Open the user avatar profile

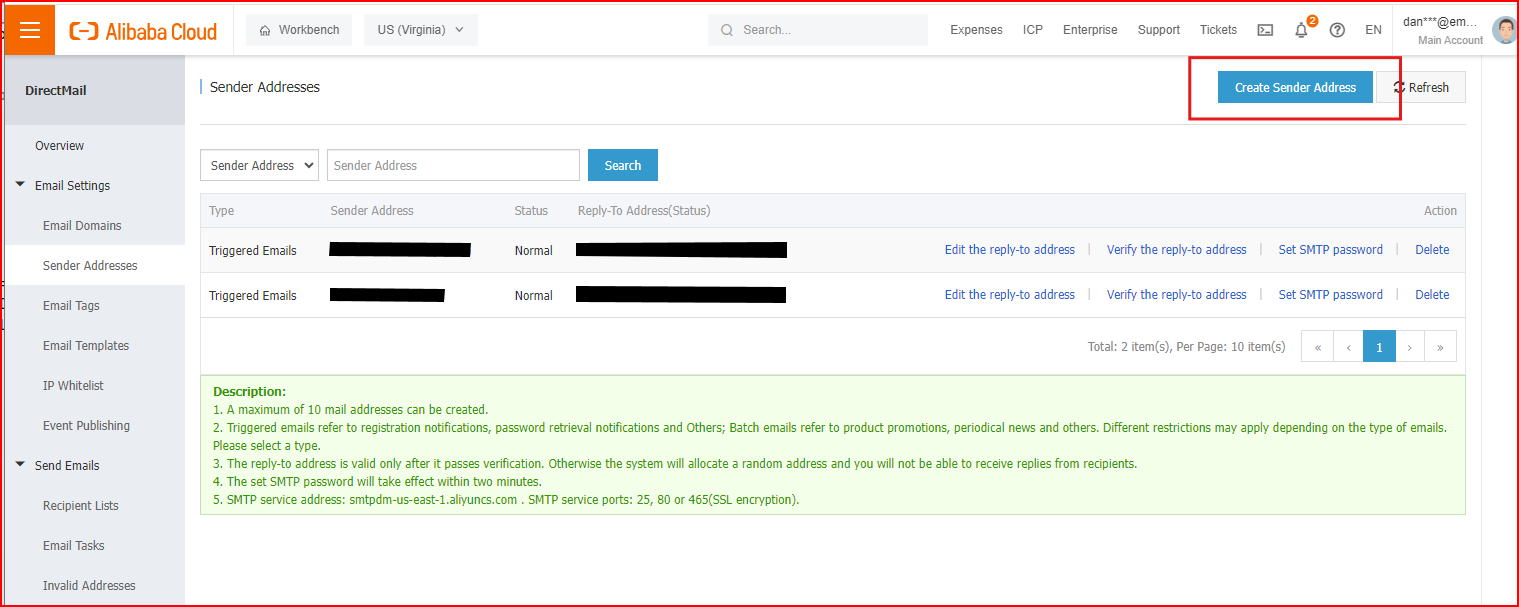pyautogui.click(x=1503, y=30)
